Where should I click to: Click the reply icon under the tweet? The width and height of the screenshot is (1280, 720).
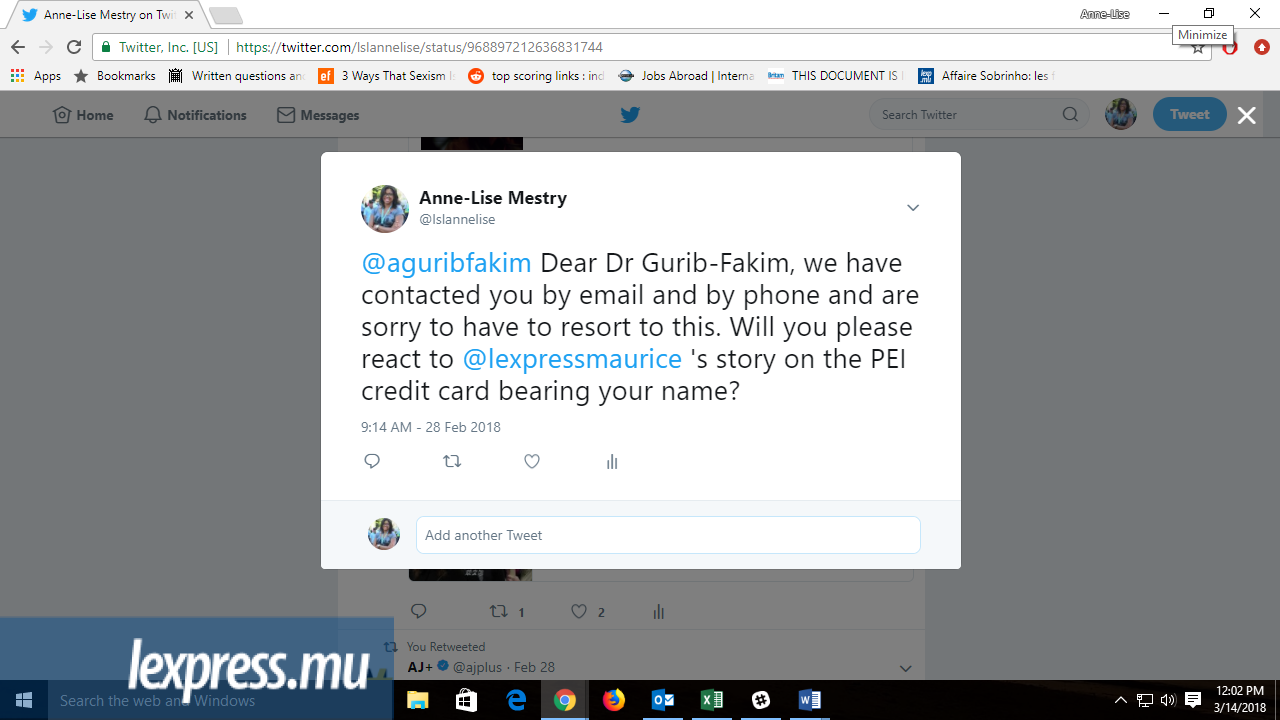point(372,461)
